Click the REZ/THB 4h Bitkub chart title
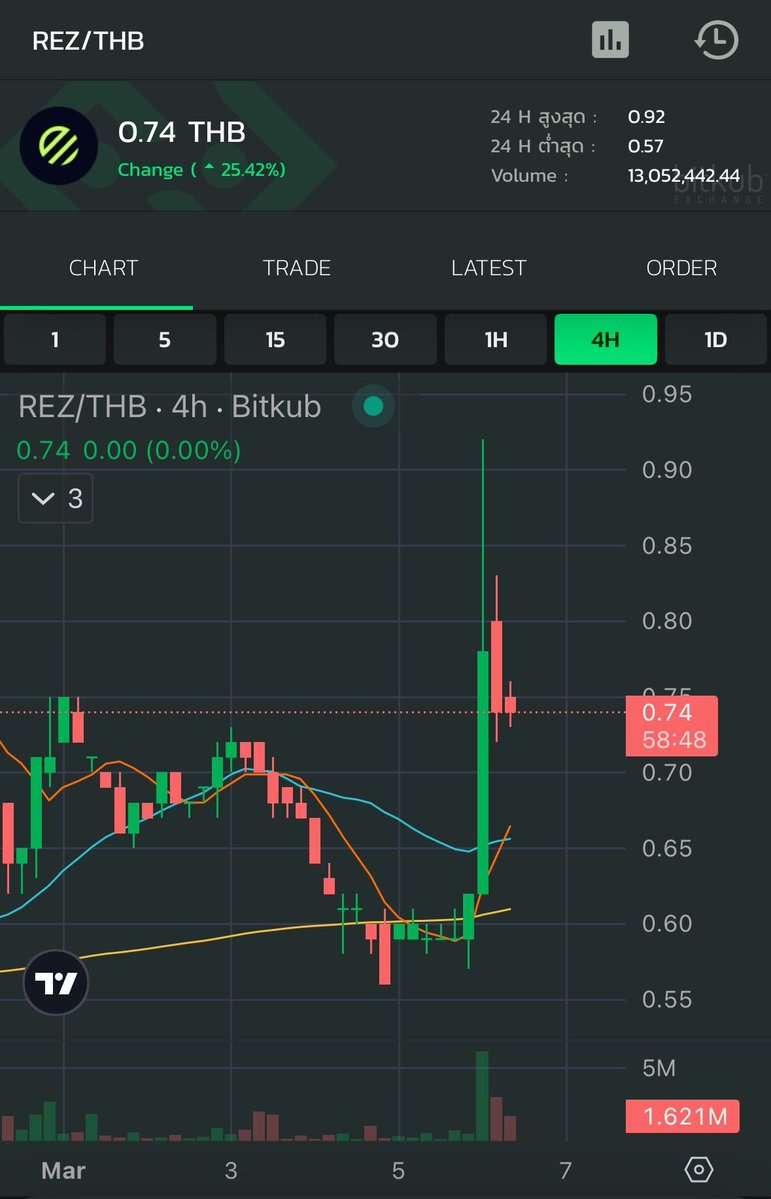Screen dimensions: 771x1199 click(x=169, y=407)
